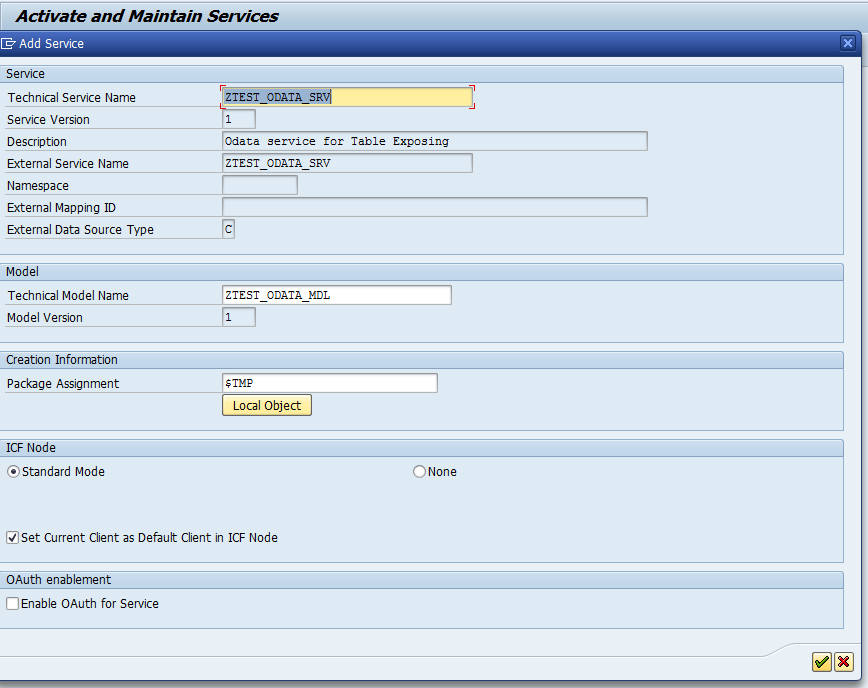Click the Package Assignment field

click(x=329, y=383)
